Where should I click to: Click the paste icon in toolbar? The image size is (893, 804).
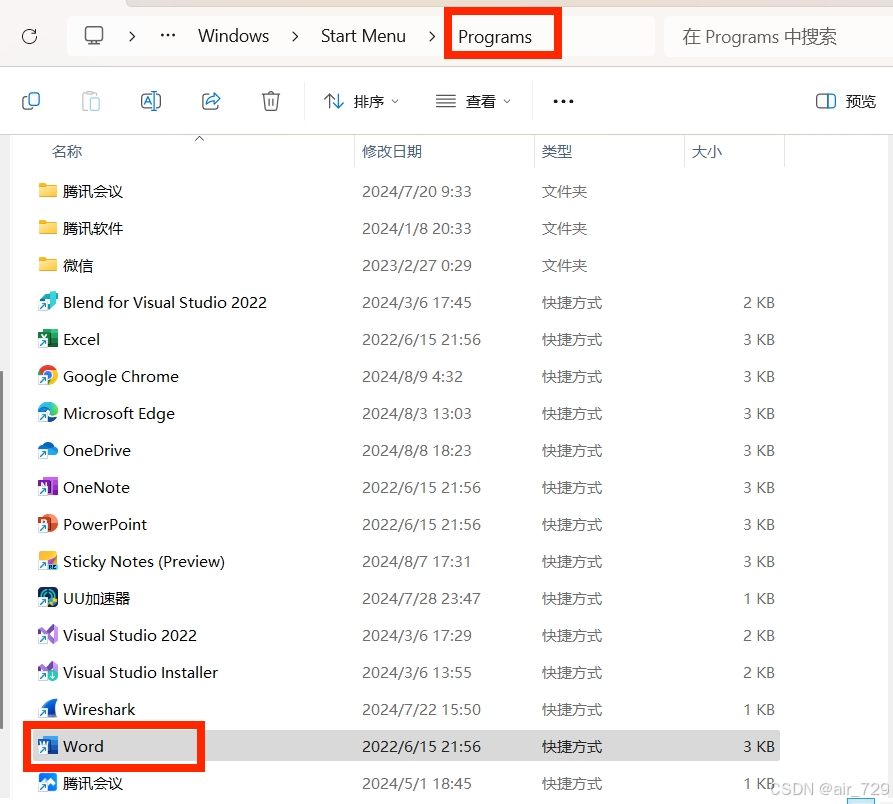[91, 101]
